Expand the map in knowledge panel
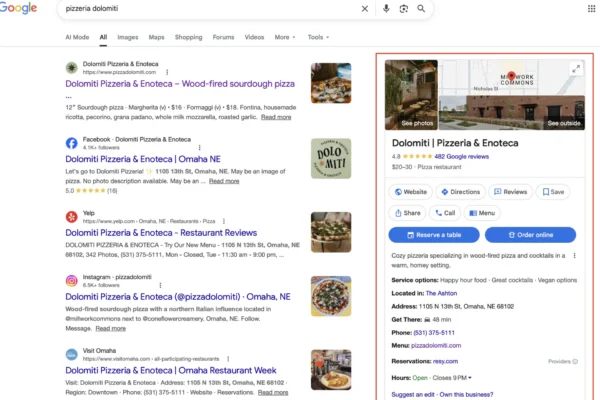 coord(575,69)
